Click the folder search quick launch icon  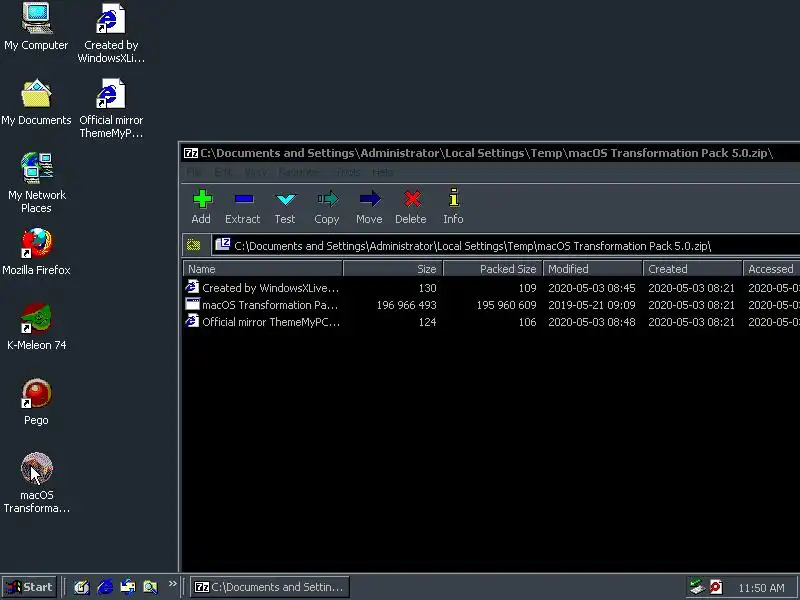(x=151, y=587)
